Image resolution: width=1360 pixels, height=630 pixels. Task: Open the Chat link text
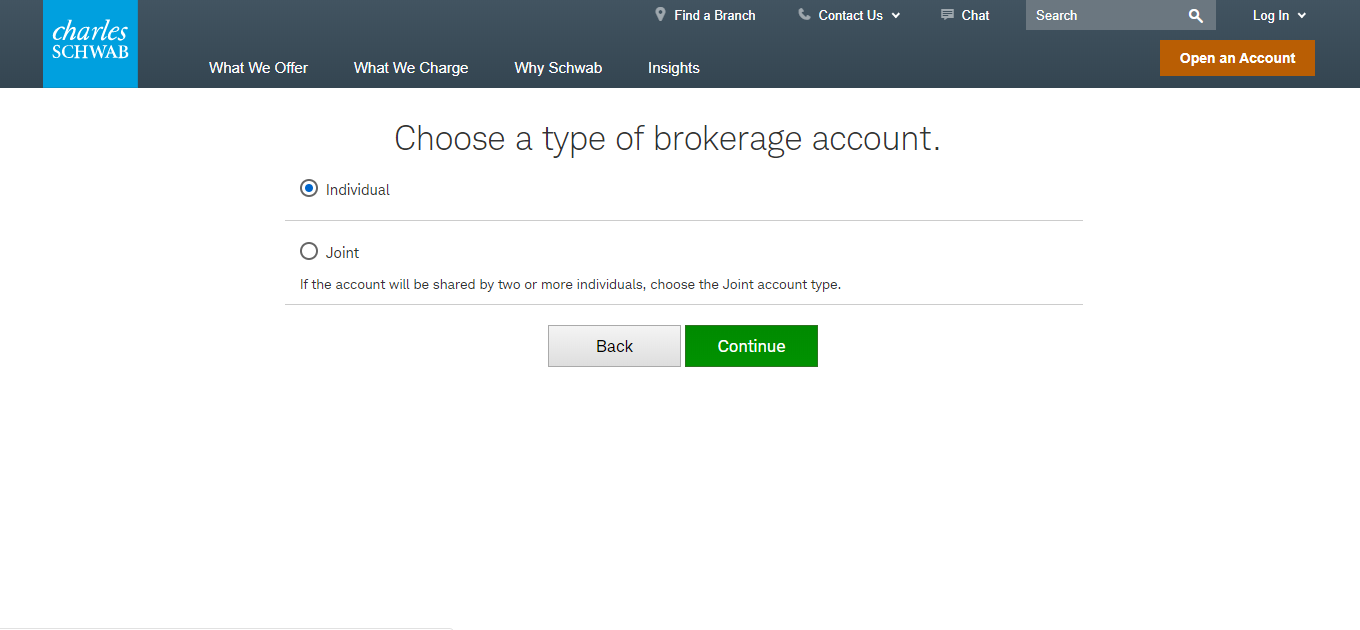(x=975, y=15)
